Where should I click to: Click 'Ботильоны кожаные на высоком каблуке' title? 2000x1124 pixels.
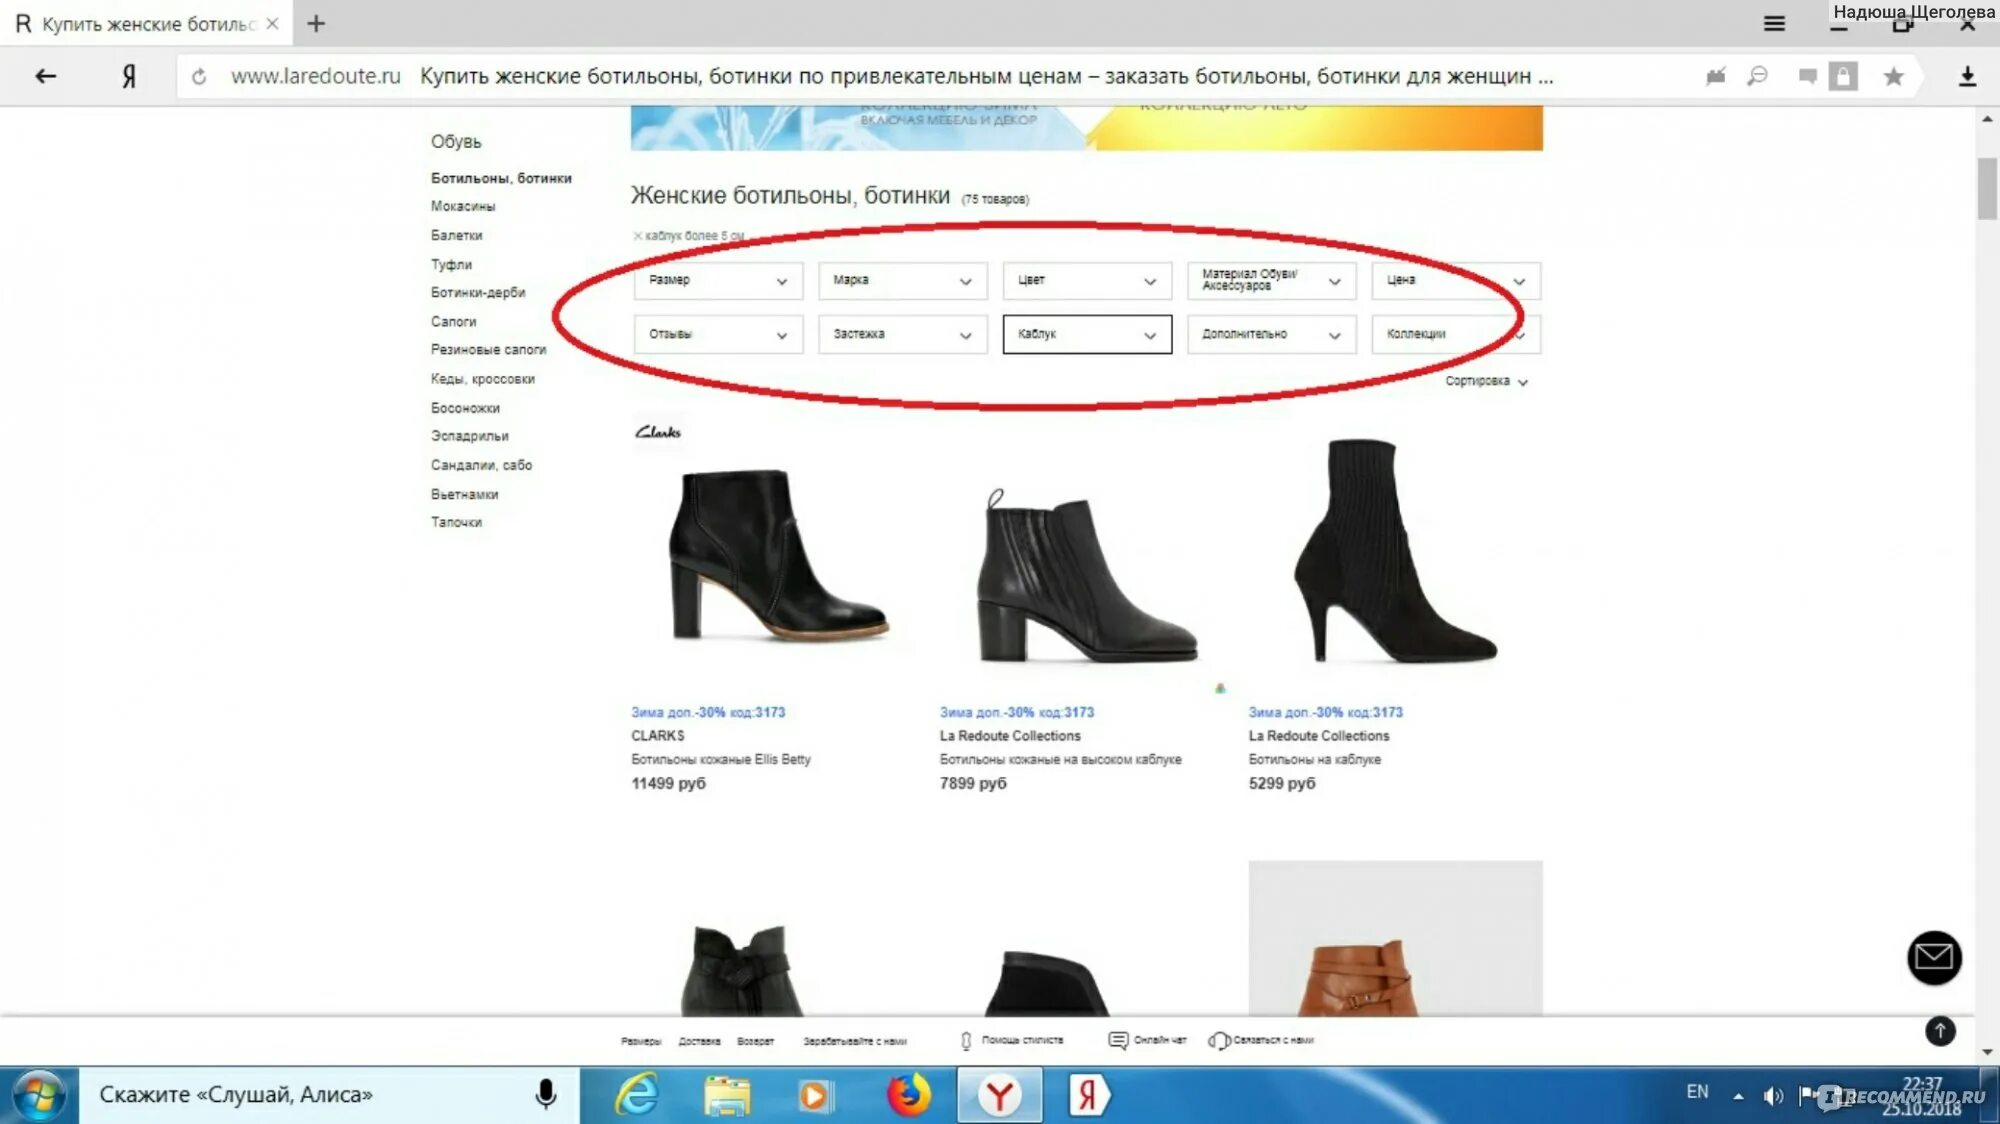(x=1060, y=760)
